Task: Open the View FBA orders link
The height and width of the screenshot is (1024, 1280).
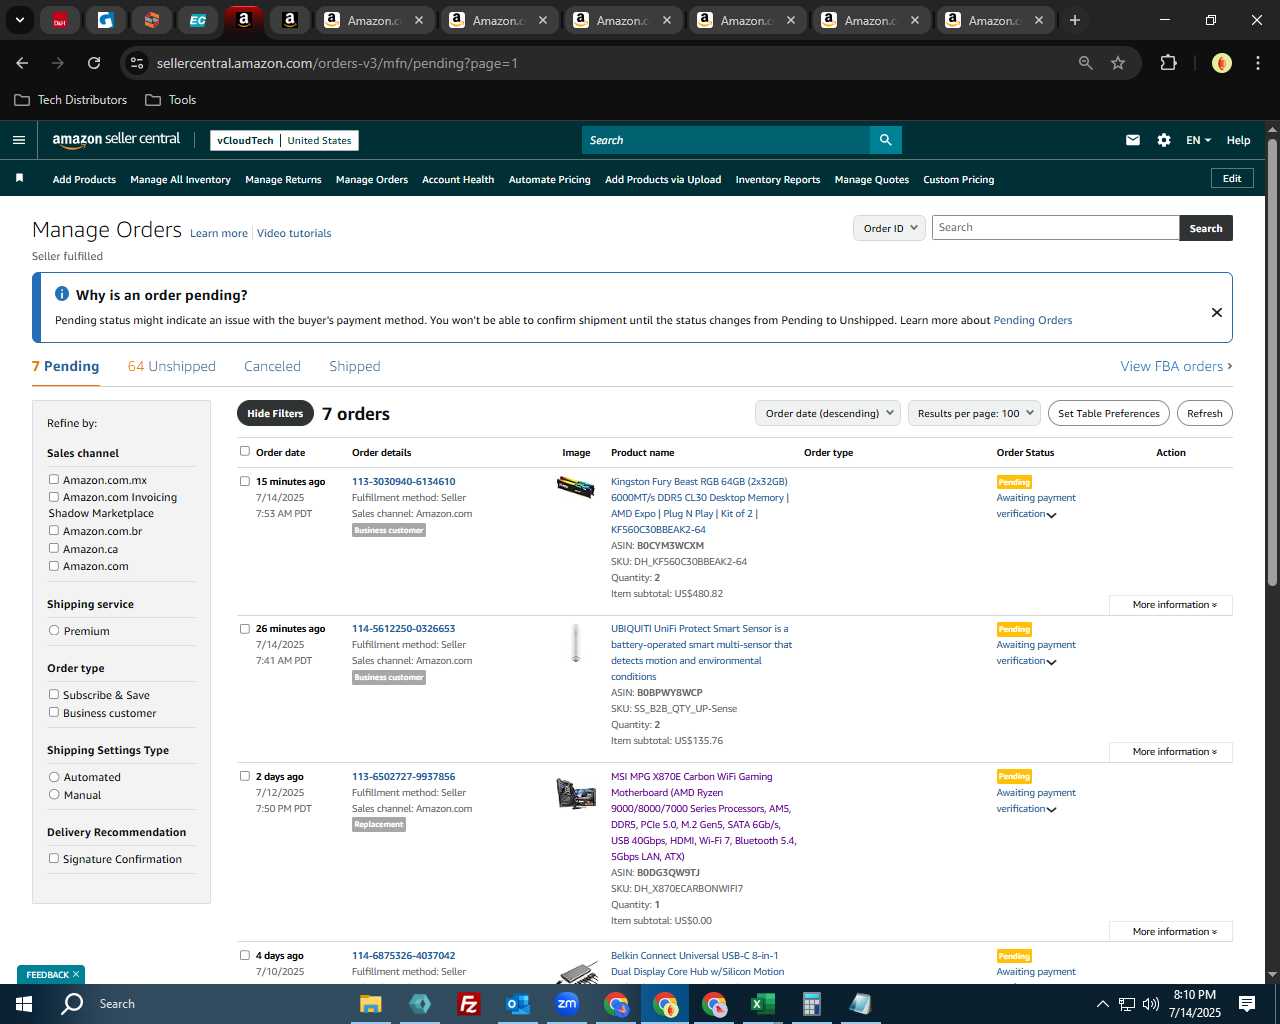Action: [1176, 366]
